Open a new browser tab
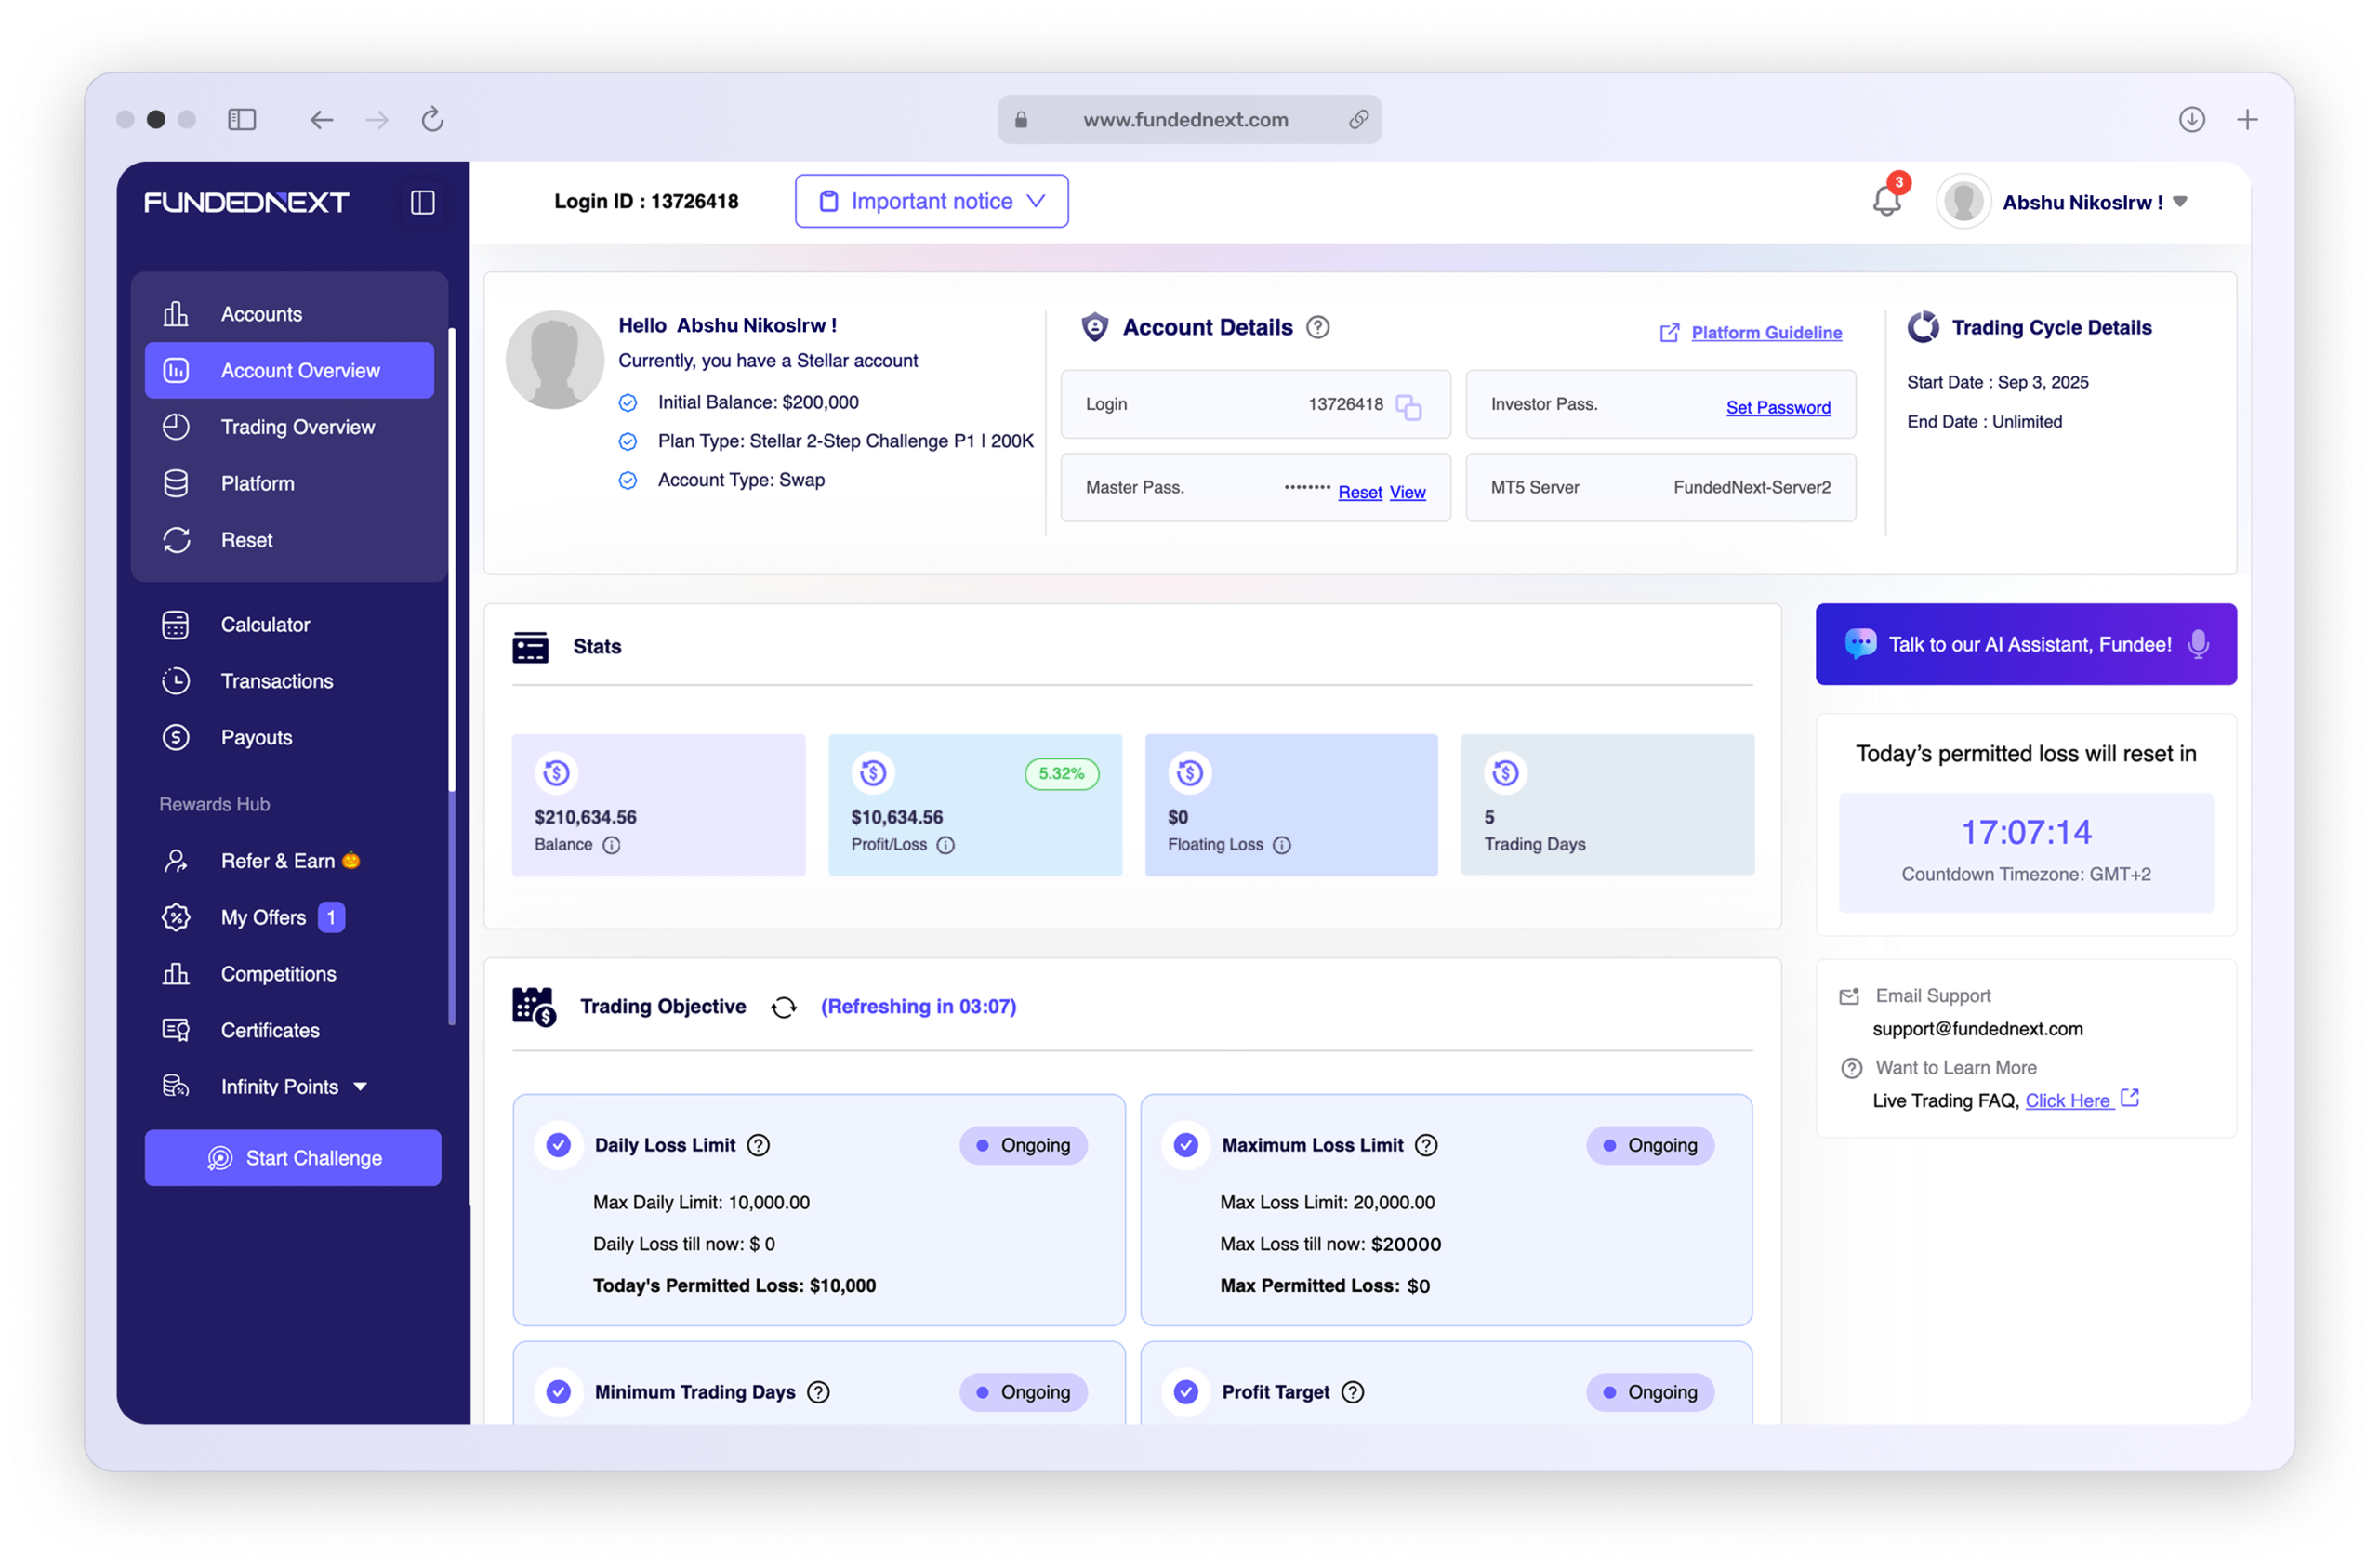Screen dimensions: 2380x1568 [2247, 120]
